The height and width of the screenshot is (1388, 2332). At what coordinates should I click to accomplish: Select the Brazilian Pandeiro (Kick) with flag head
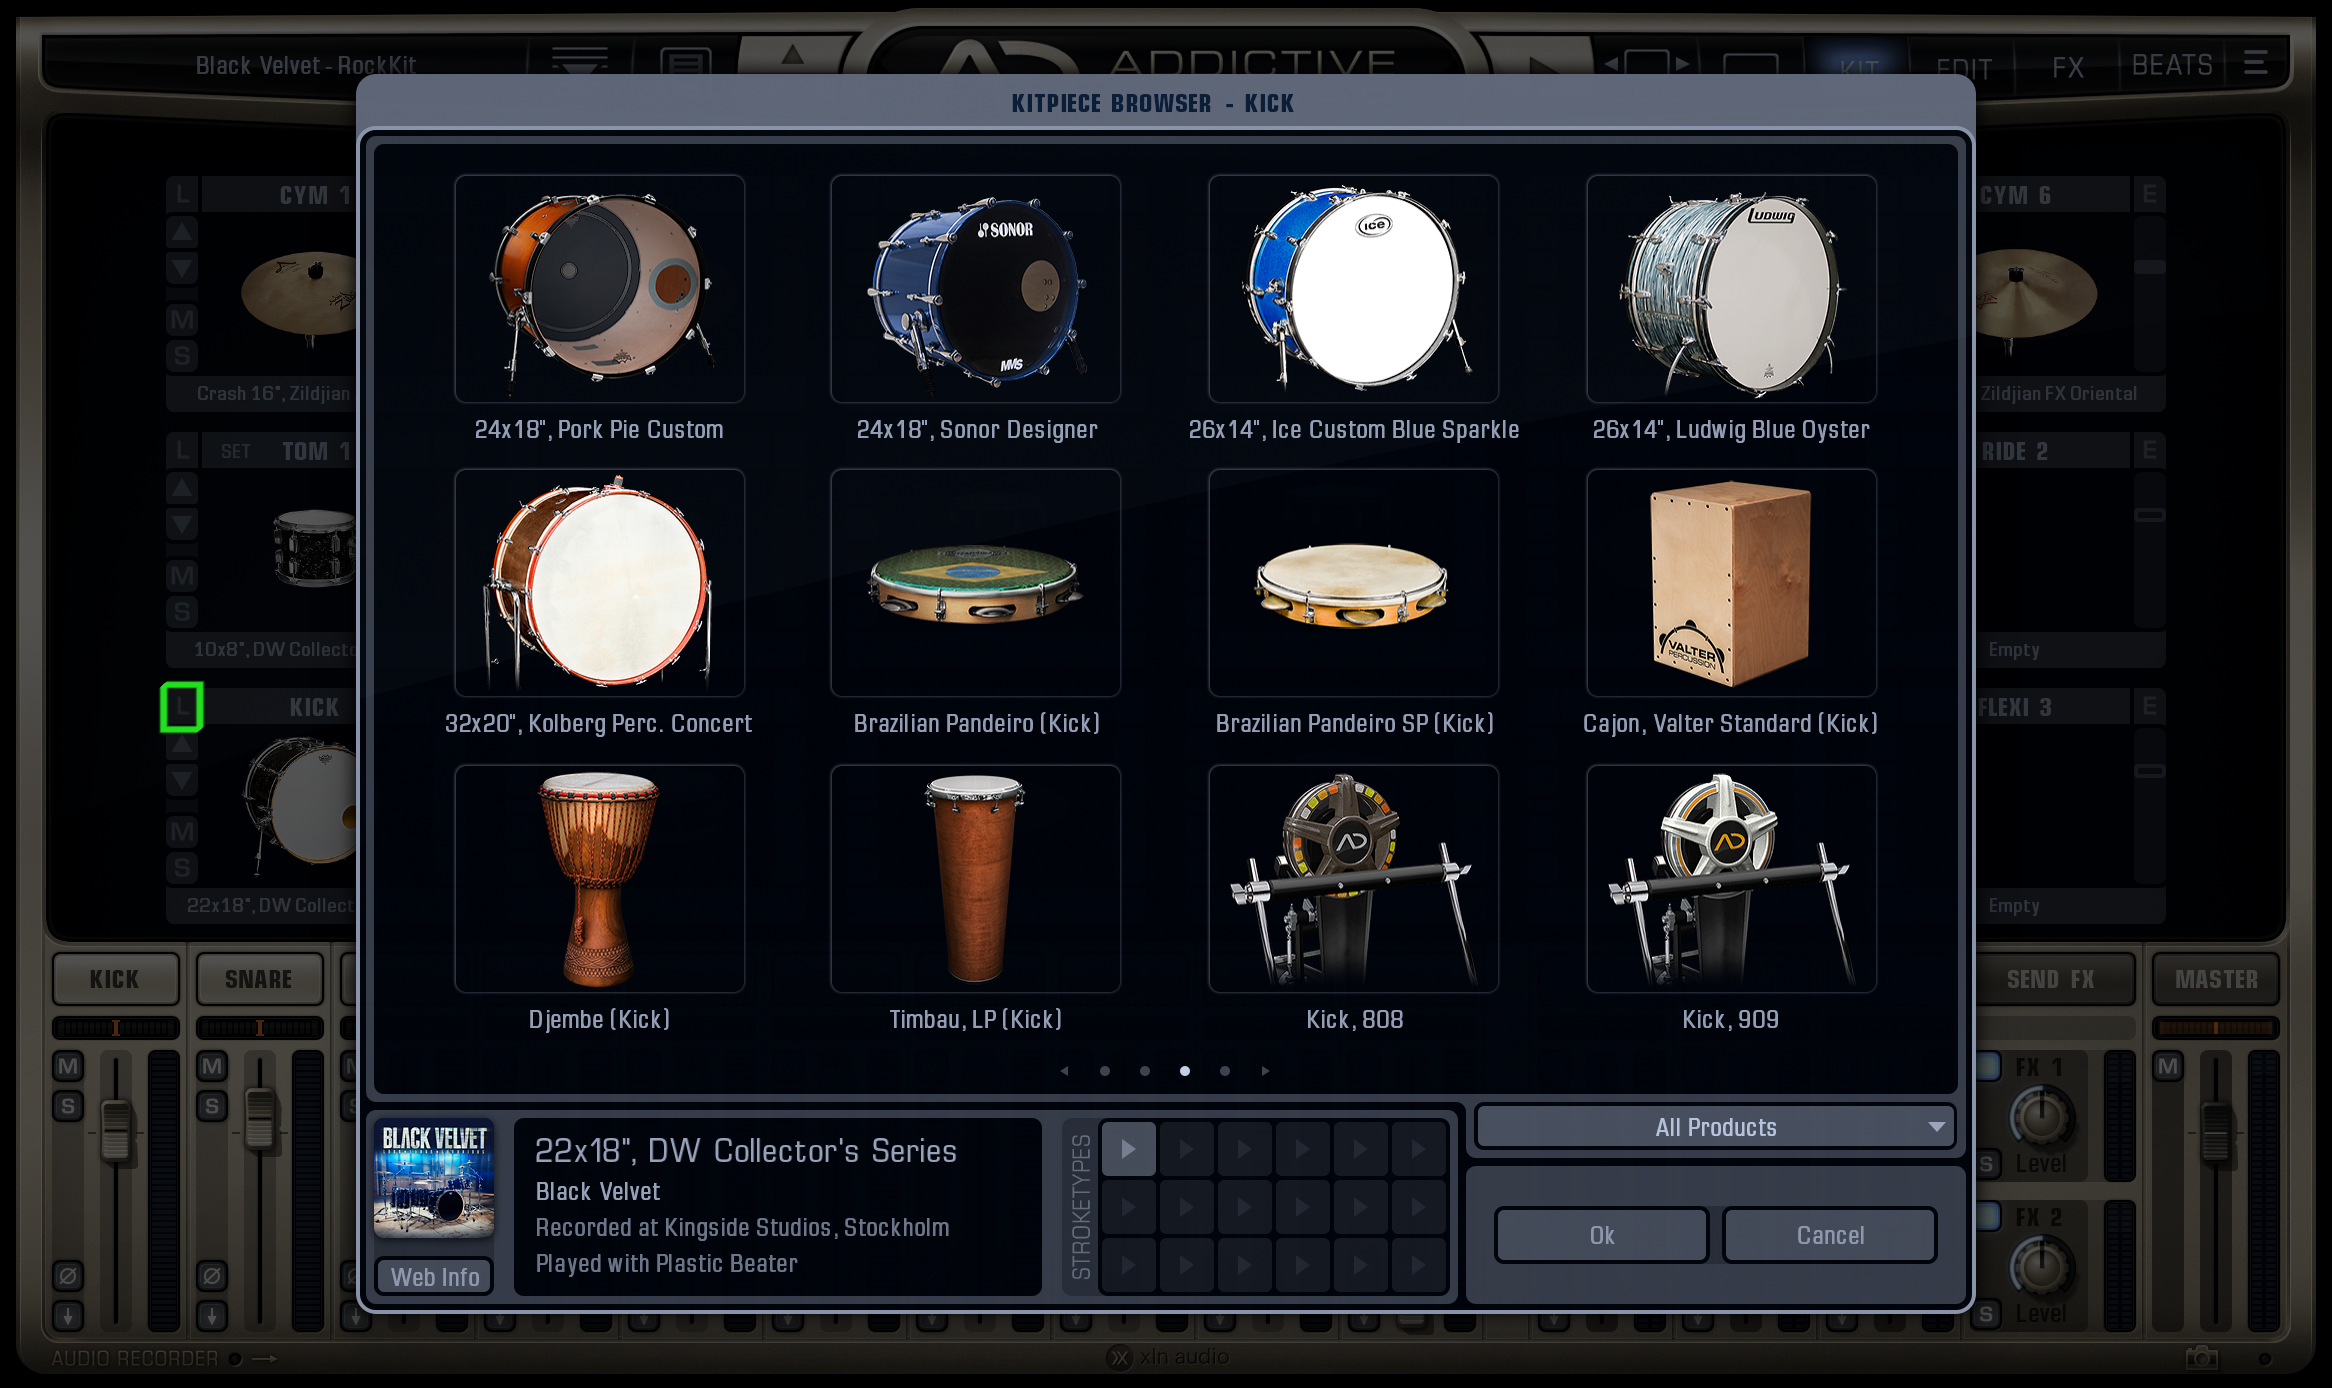(x=975, y=583)
